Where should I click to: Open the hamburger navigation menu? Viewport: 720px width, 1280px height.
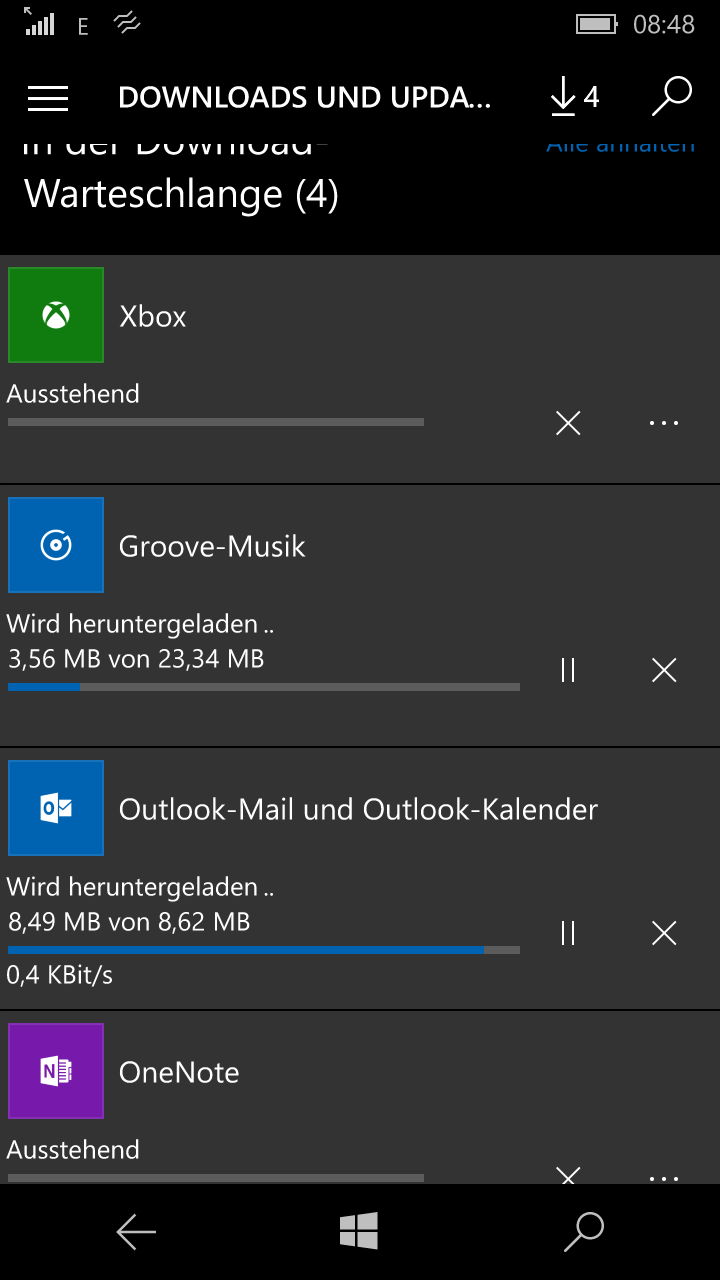tap(48, 97)
